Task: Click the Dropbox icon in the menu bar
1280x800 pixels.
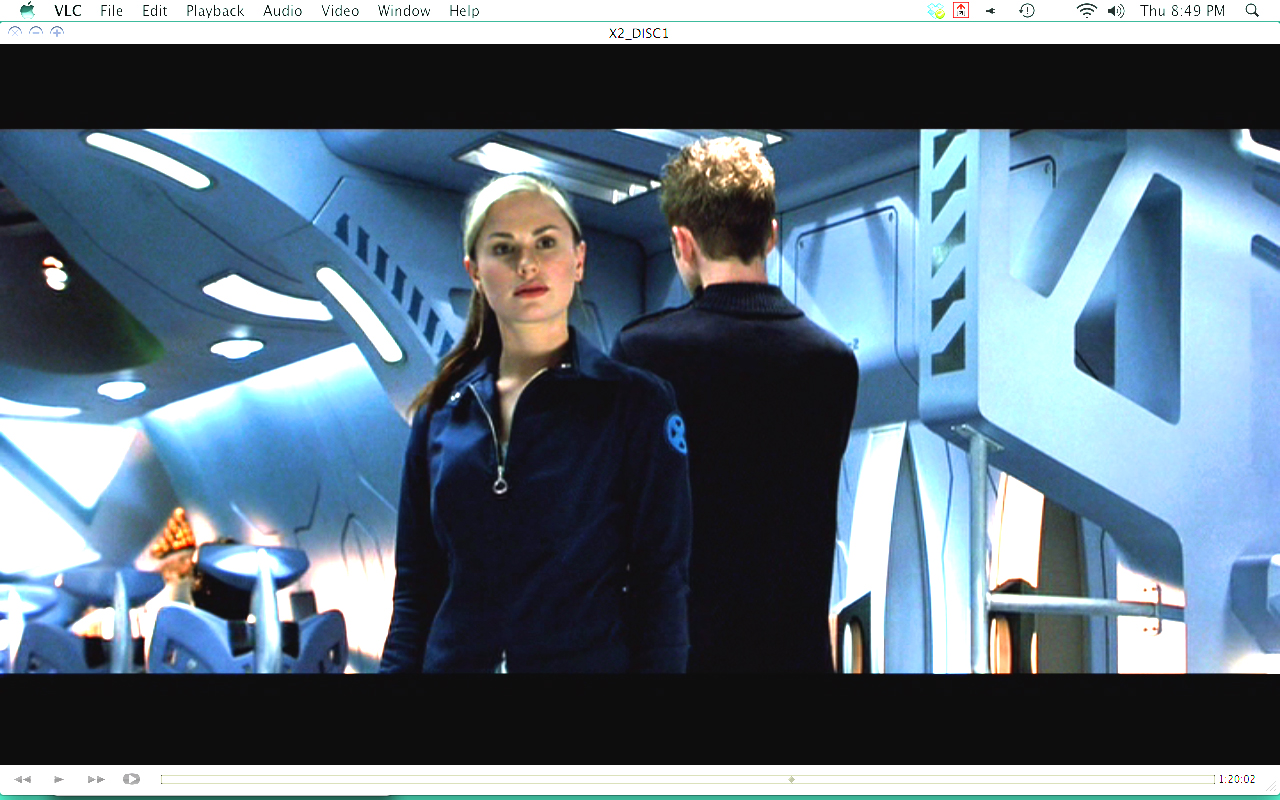Action: tap(936, 11)
